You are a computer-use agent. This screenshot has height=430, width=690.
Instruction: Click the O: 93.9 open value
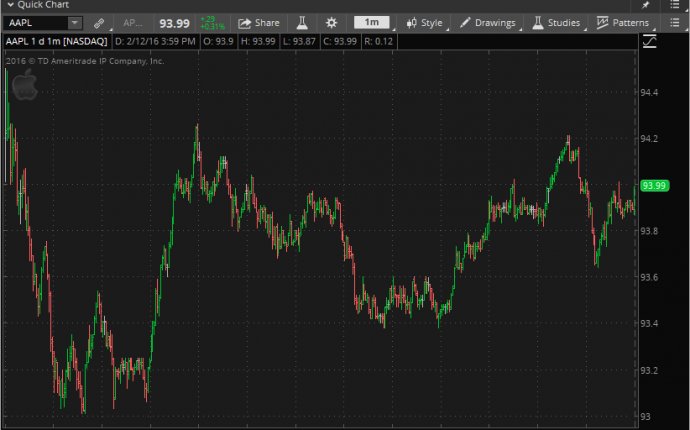(218, 42)
